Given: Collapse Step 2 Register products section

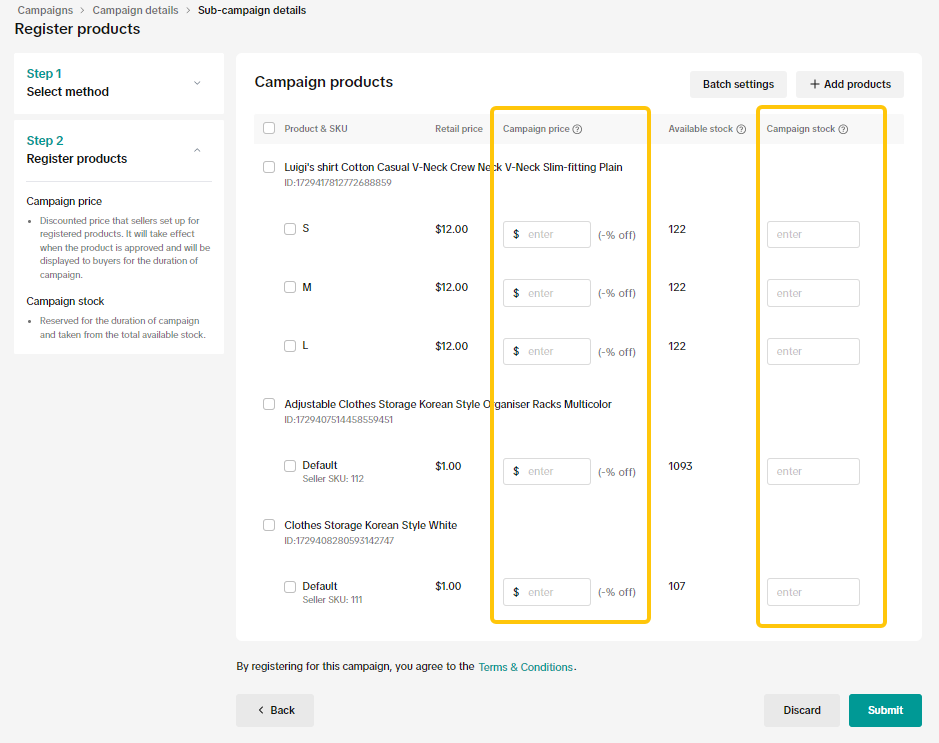Looking at the screenshot, I should pyautogui.click(x=197, y=150).
